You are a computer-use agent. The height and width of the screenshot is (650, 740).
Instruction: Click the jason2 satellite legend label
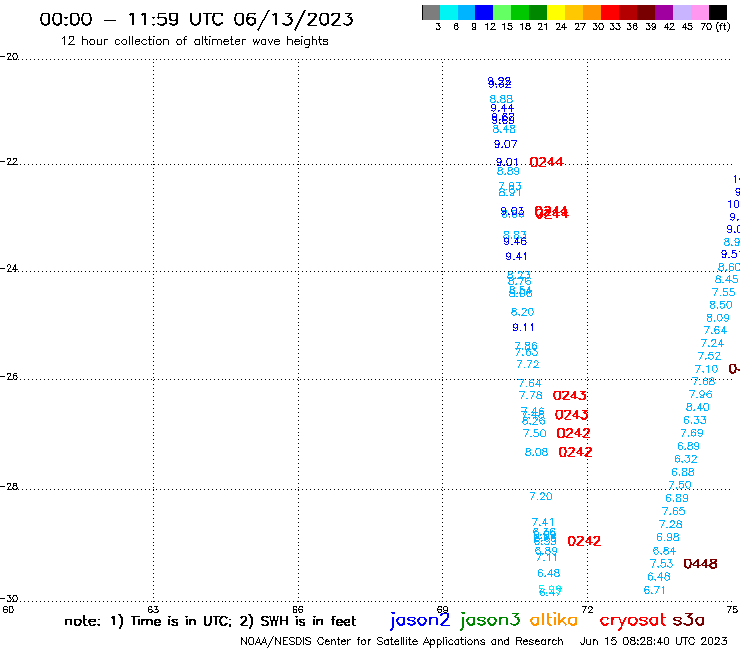tap(420, 620)
